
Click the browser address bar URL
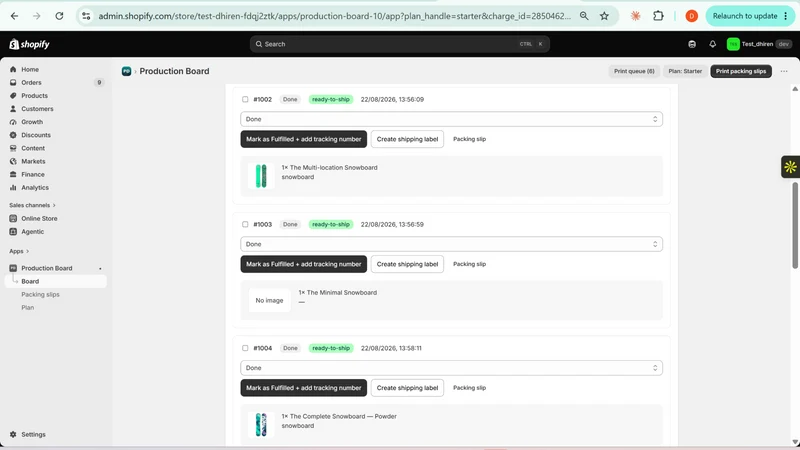[x=334, y=16]
